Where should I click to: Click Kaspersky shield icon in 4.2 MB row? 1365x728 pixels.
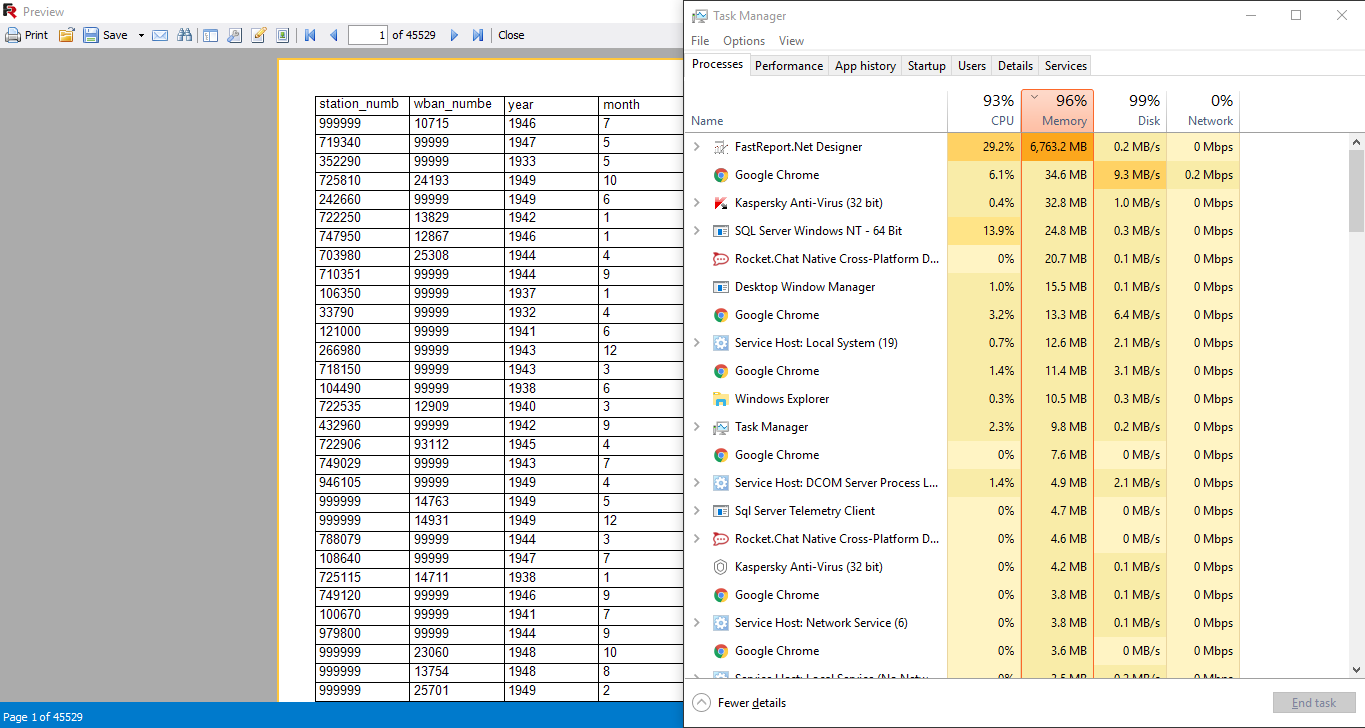[720, 567]
